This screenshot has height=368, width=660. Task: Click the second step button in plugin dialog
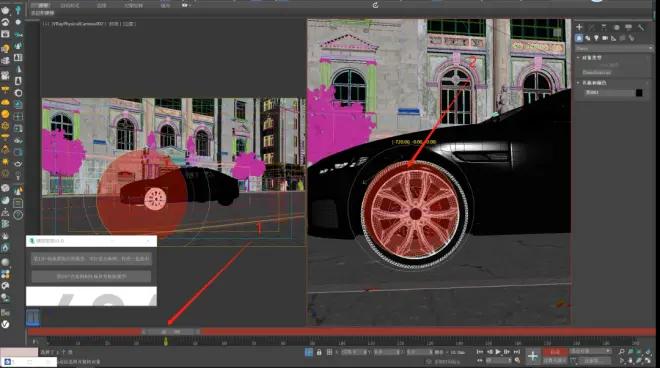point(91,276)
